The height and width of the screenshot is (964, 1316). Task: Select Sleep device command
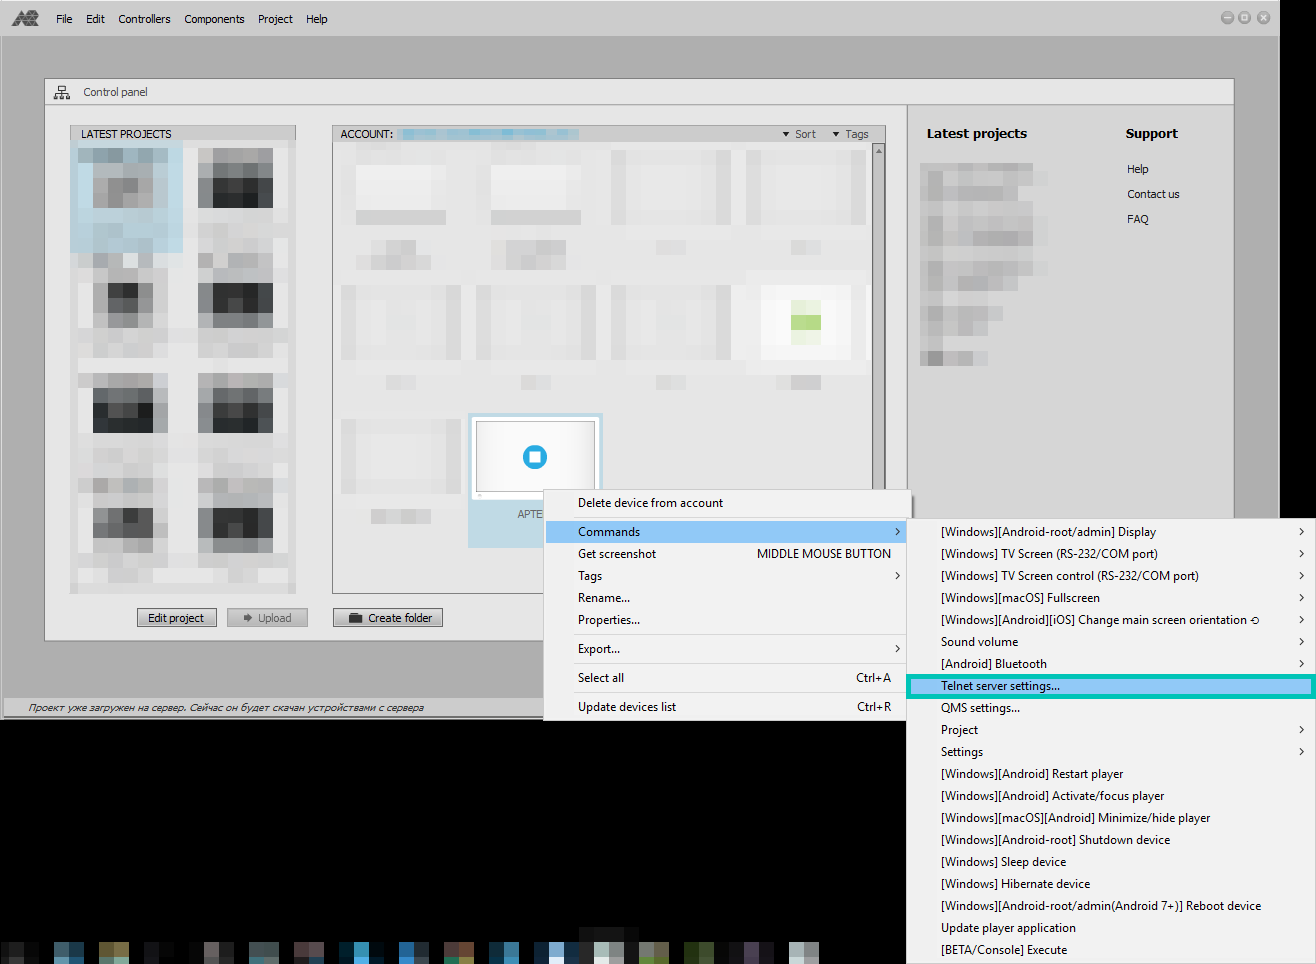coord(1110,862)
